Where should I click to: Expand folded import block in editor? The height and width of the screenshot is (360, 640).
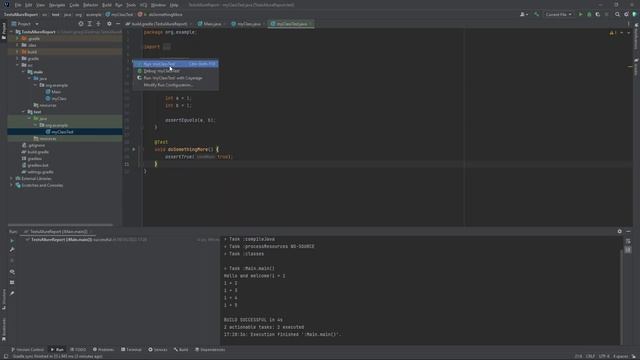coord(167,47)
